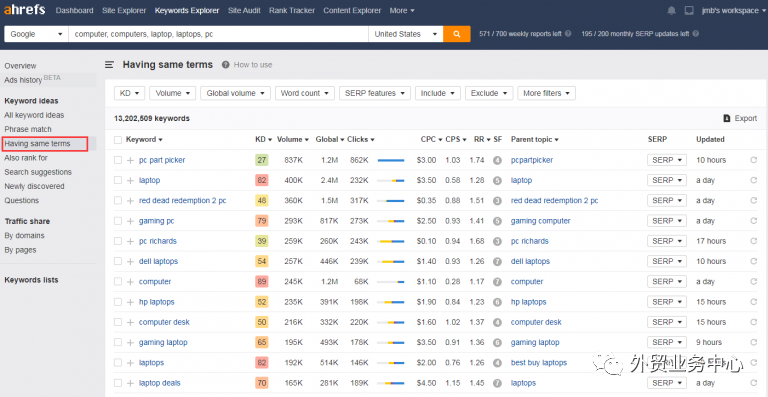Click the weekly reports left help icon

[568, 34]
